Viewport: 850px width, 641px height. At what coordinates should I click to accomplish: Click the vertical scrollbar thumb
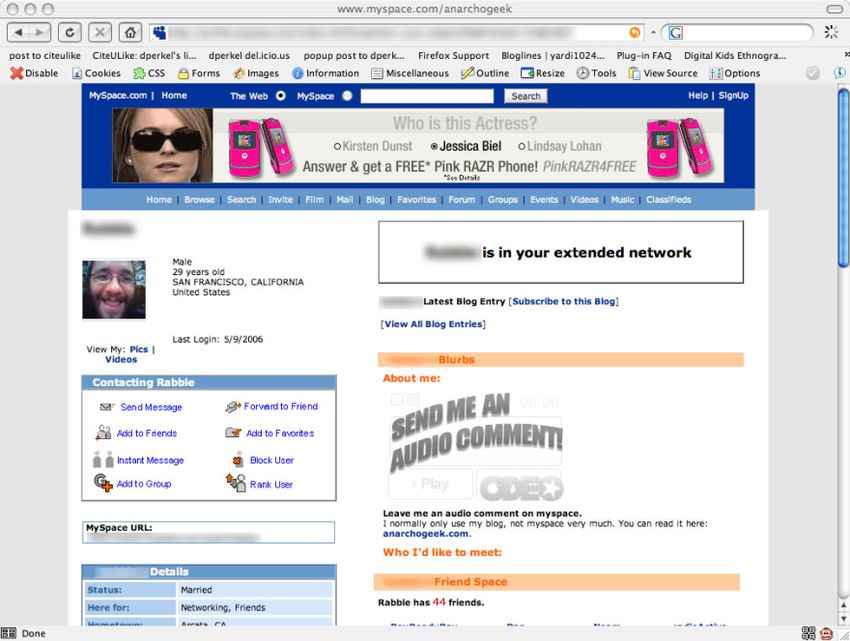(843, 178)
